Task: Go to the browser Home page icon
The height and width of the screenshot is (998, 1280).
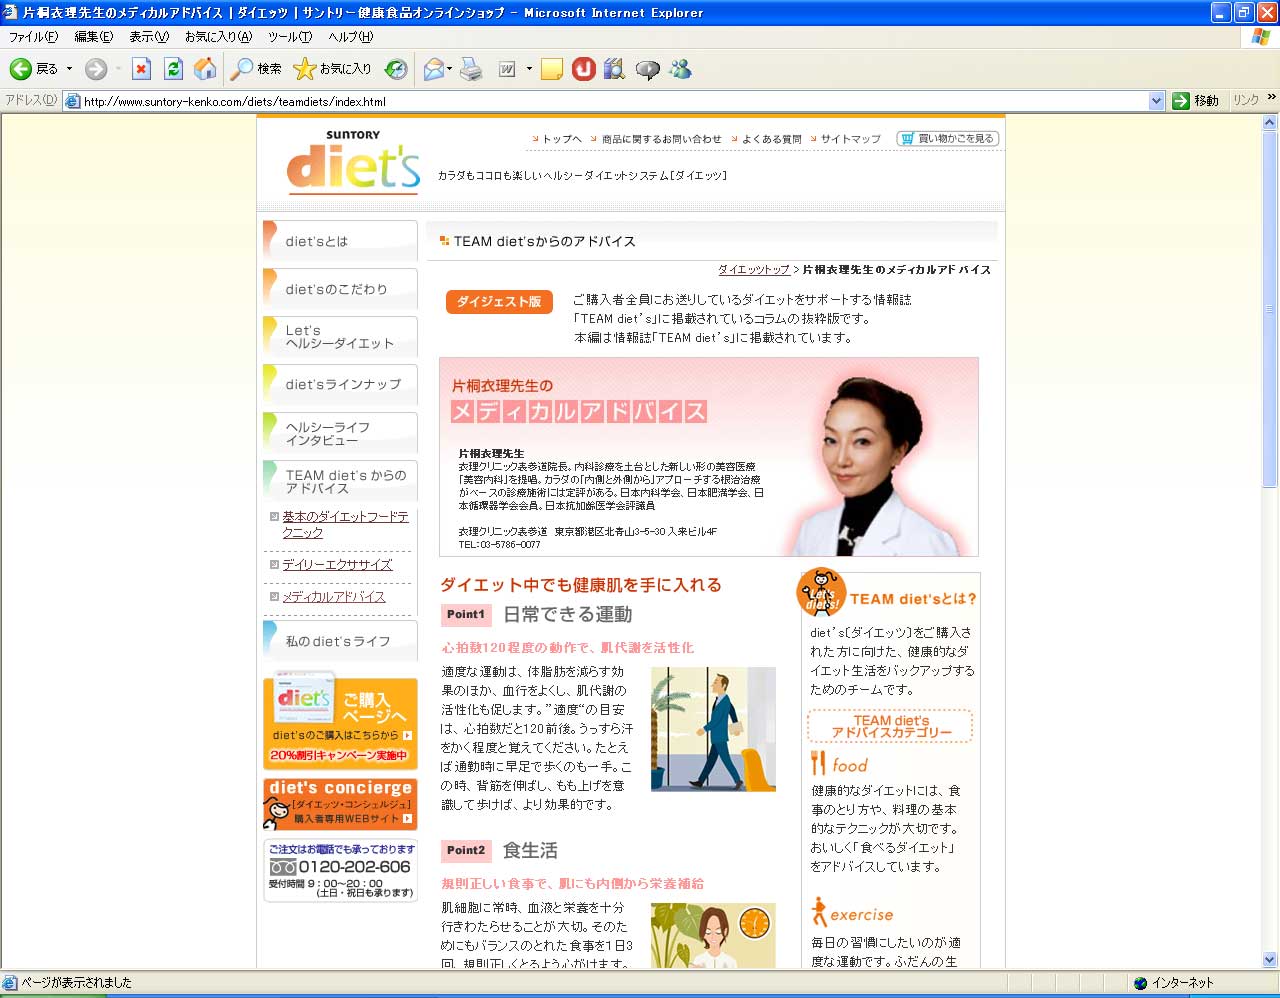Action: (205, 69)
